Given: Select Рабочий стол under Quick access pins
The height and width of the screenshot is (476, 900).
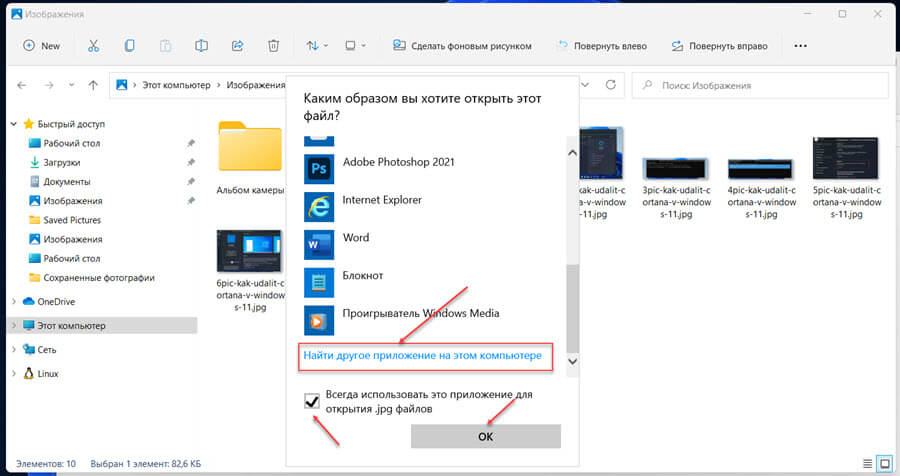Looking at the screenshot, I should coord(71,143).
